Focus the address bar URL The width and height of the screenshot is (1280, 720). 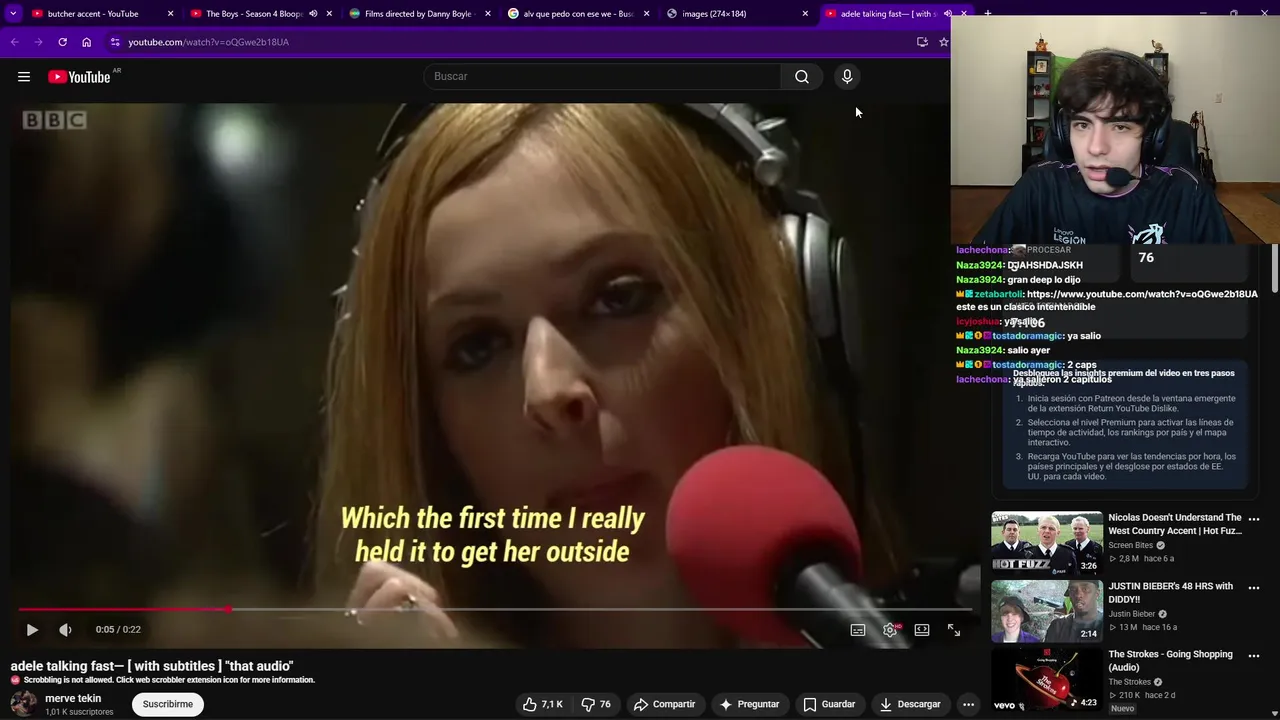pos(208,42)
